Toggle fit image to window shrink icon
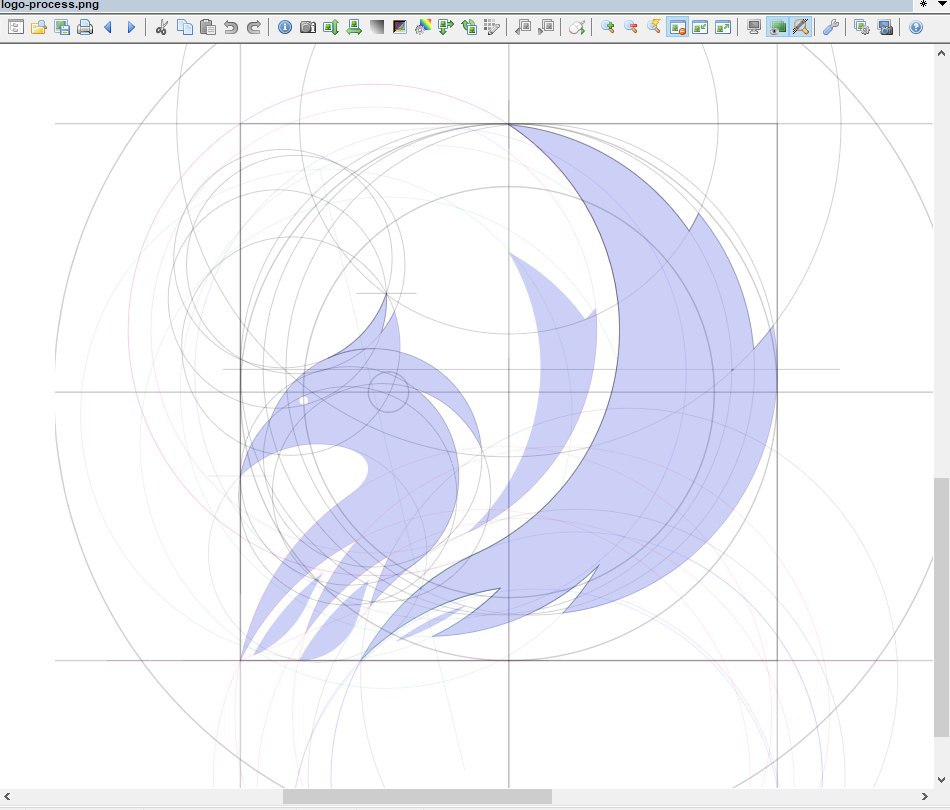This screenshot has height=810, width=950. (700, 27)
